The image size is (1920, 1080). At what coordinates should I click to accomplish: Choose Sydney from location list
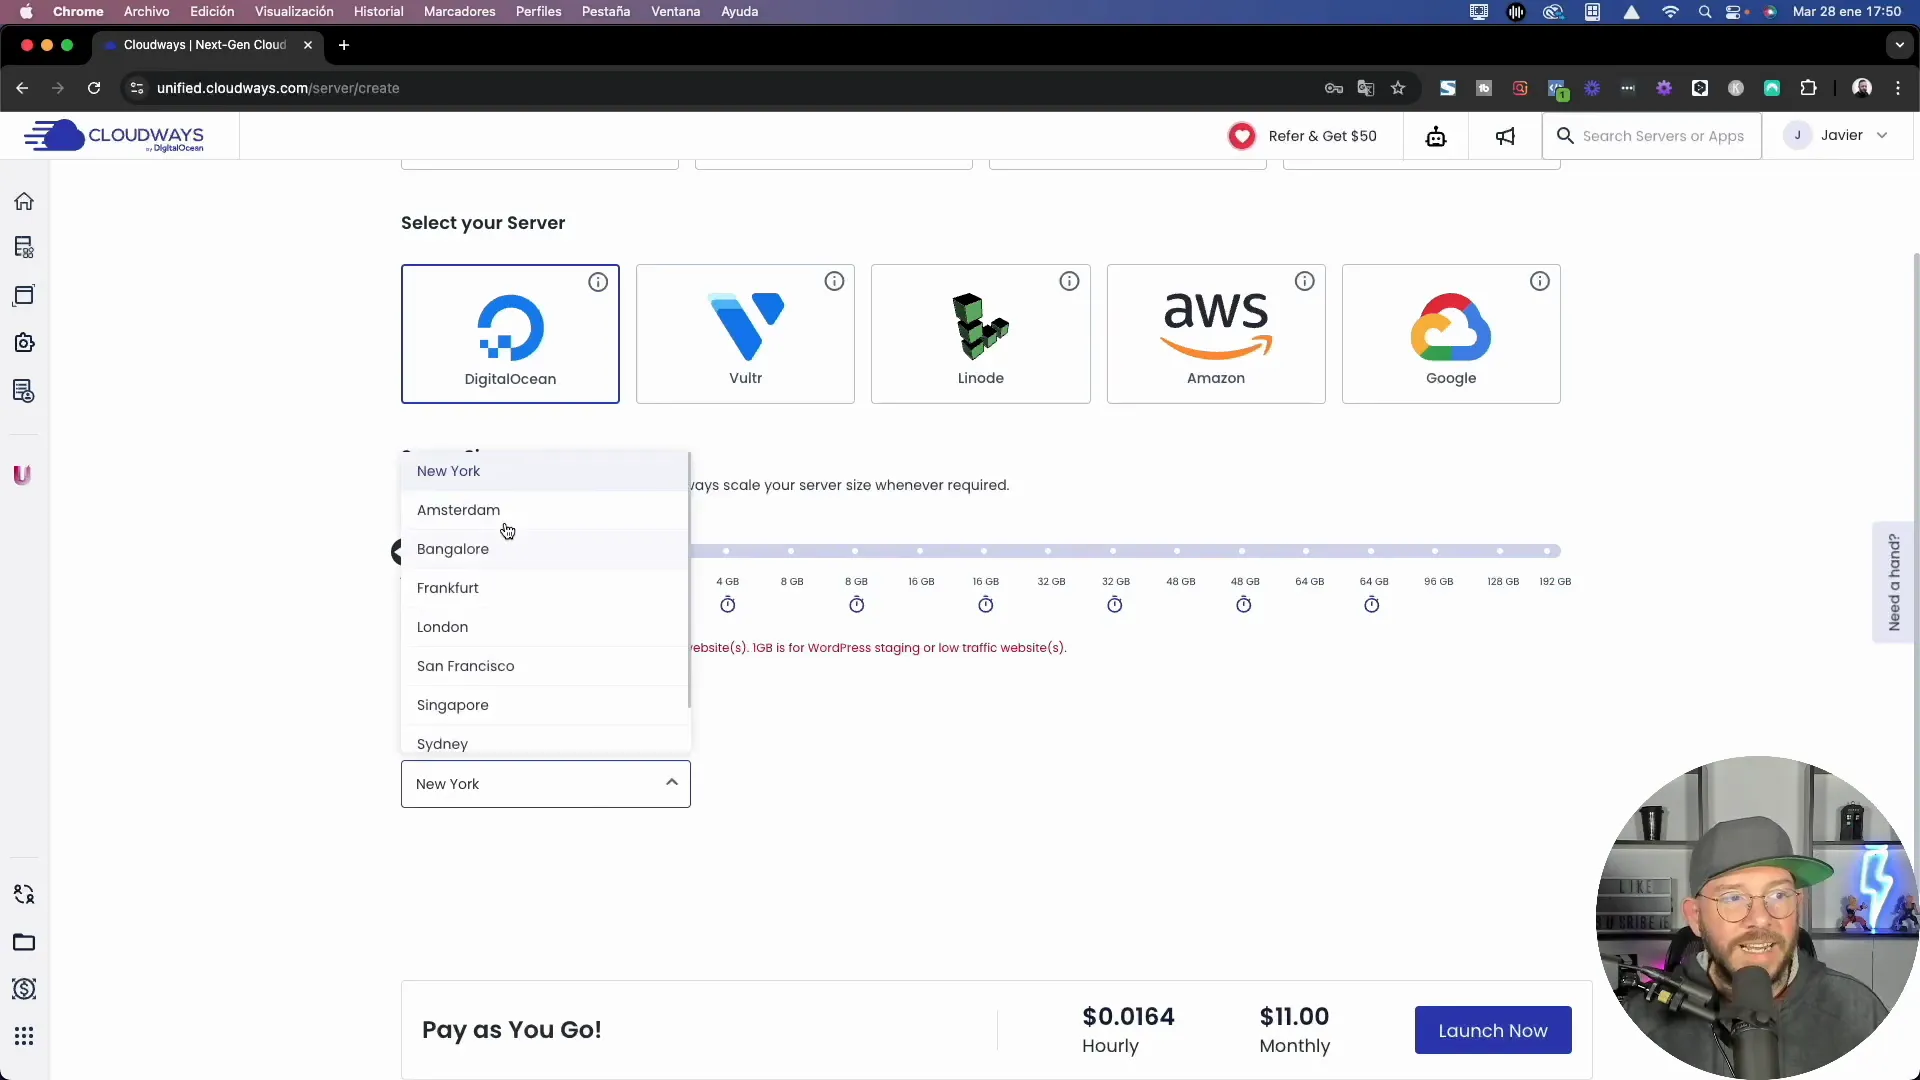point(544,741)
